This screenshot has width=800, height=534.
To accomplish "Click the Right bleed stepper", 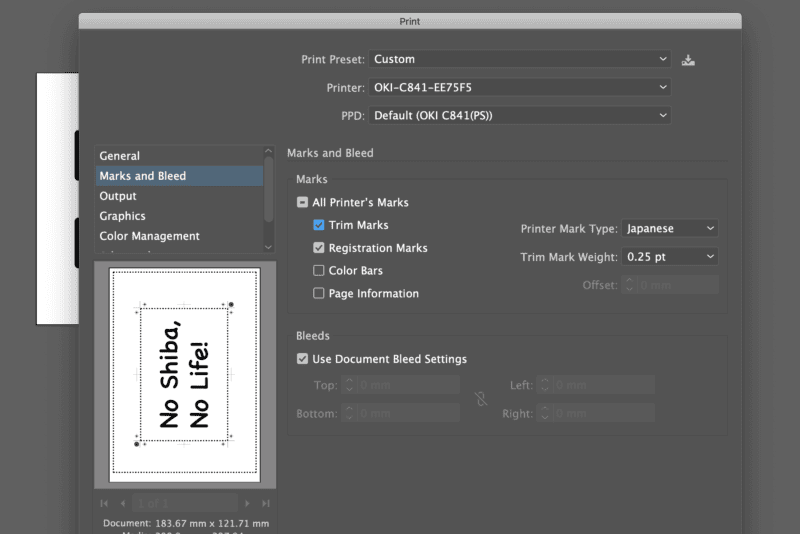I will 544,413.
